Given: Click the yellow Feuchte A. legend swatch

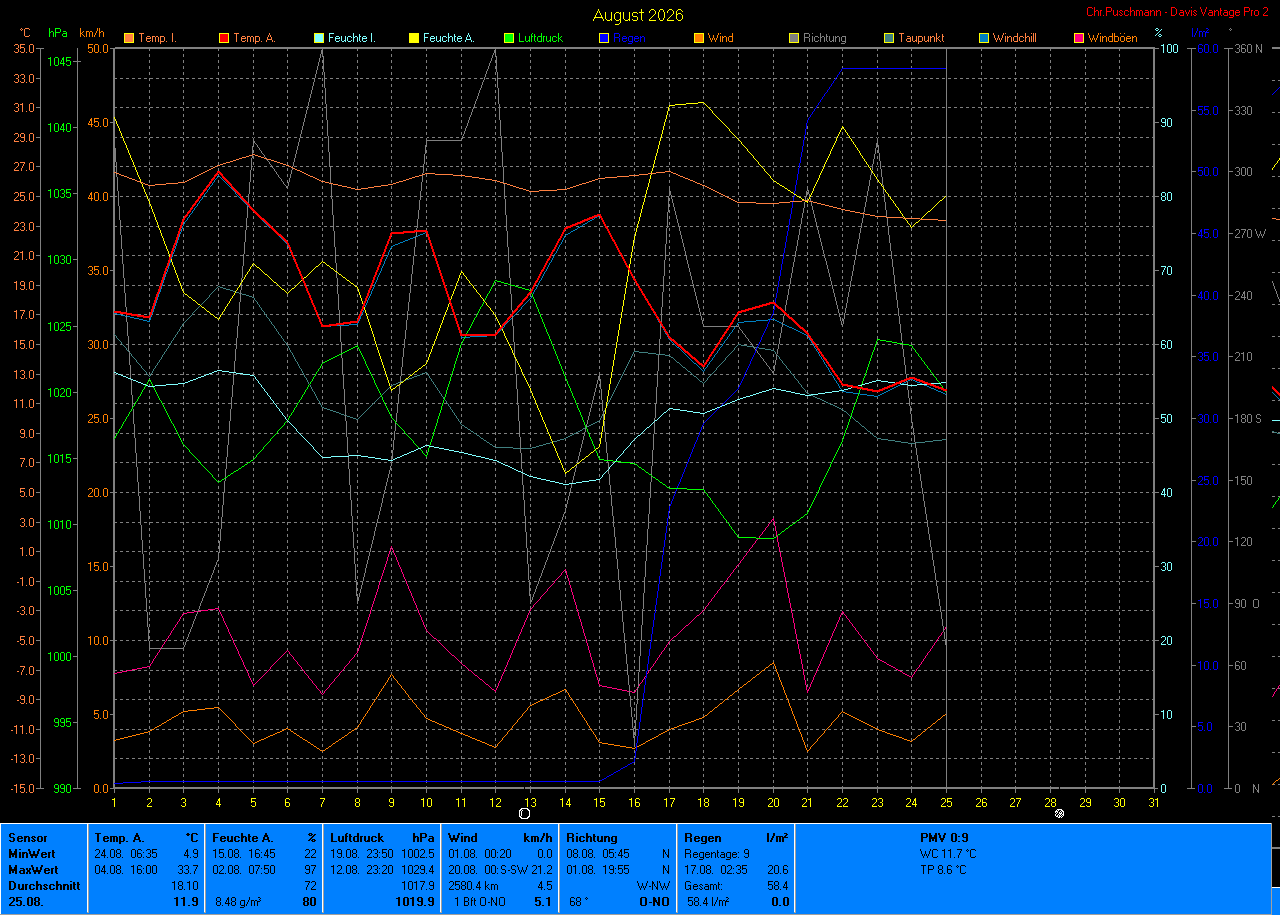Looking at the screenshot, I should pyautogui.click(x=413, y=39).
